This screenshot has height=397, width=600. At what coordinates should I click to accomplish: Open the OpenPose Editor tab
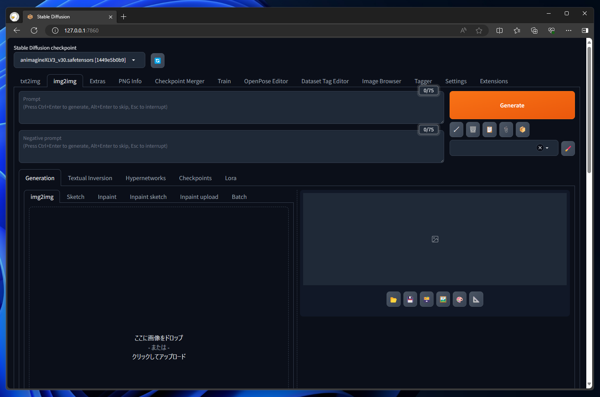(266, 81)
